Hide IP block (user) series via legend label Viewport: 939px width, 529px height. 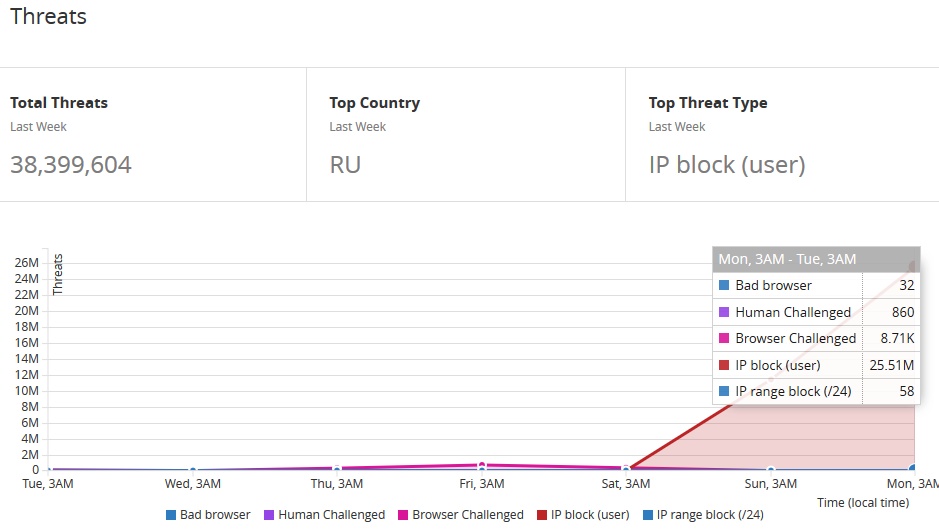pos(590,515)
